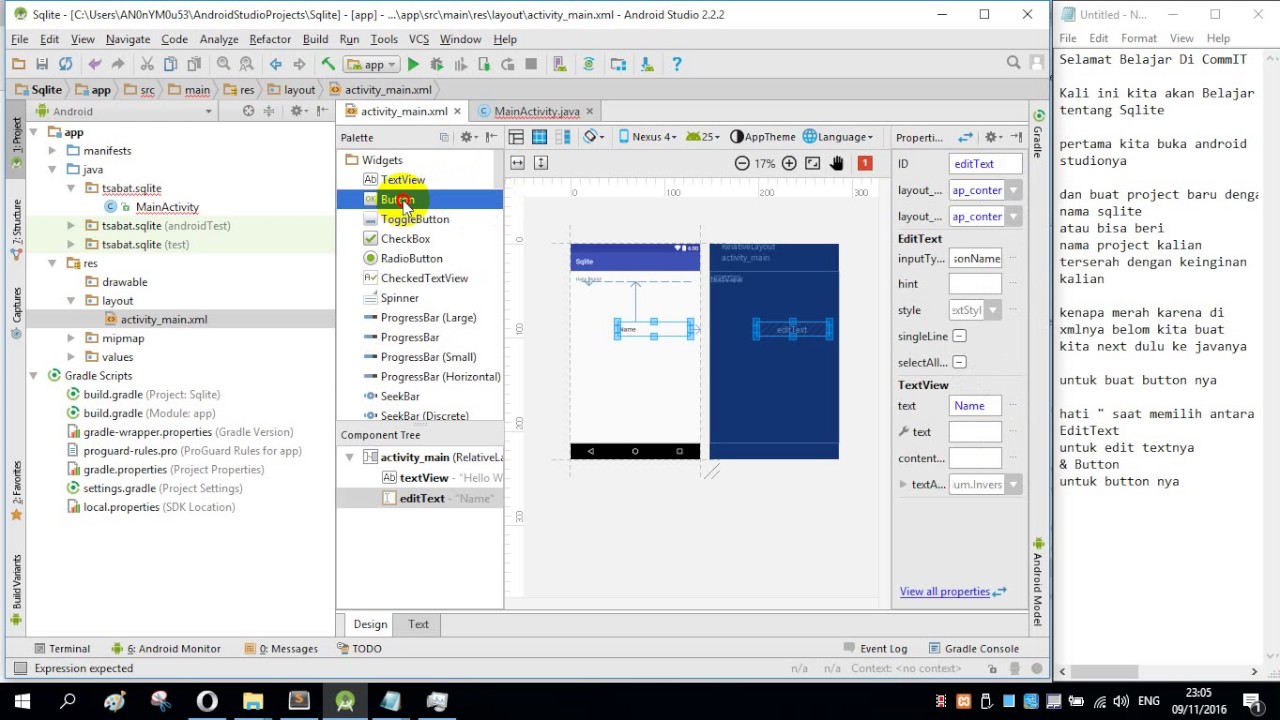The height and width of the screenshot is (720, 1280).
Task: Open the Language dropdown
Action: click(x=838, y=137)
